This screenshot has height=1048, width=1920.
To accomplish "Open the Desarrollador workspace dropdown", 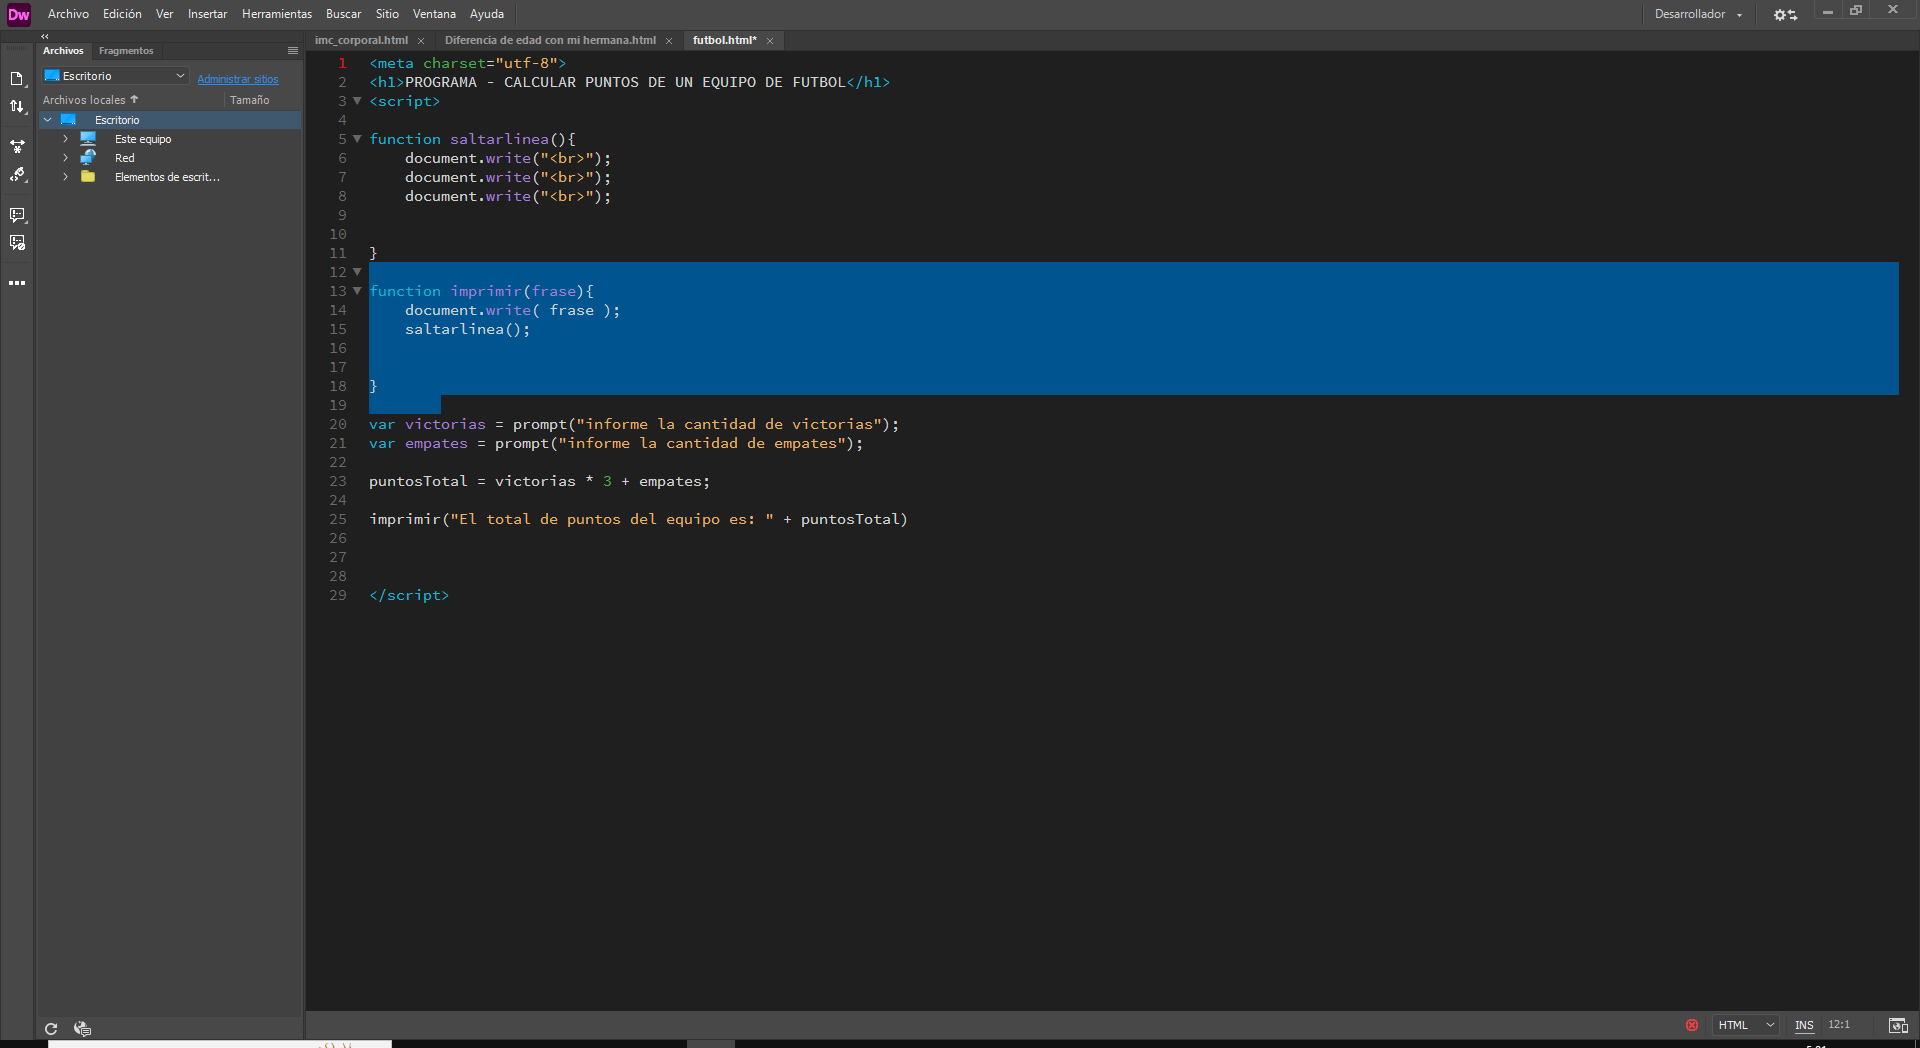I will pos(1698,14).
